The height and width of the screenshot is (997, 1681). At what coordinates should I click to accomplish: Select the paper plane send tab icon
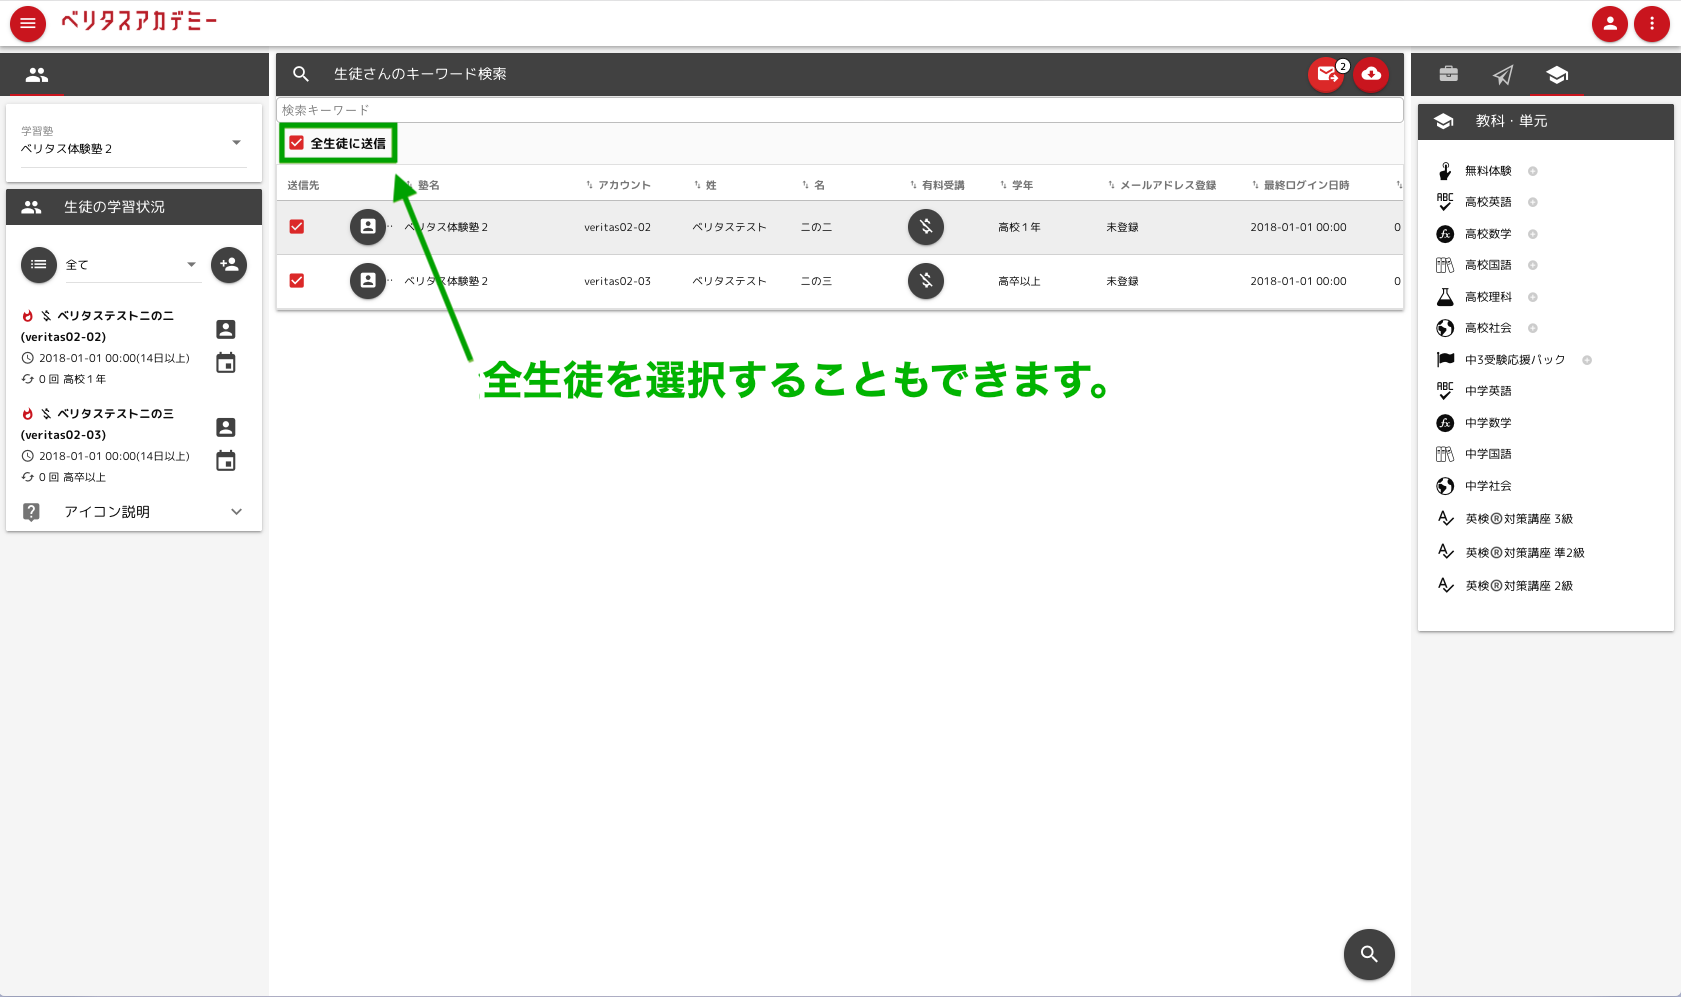point(1504,74)
